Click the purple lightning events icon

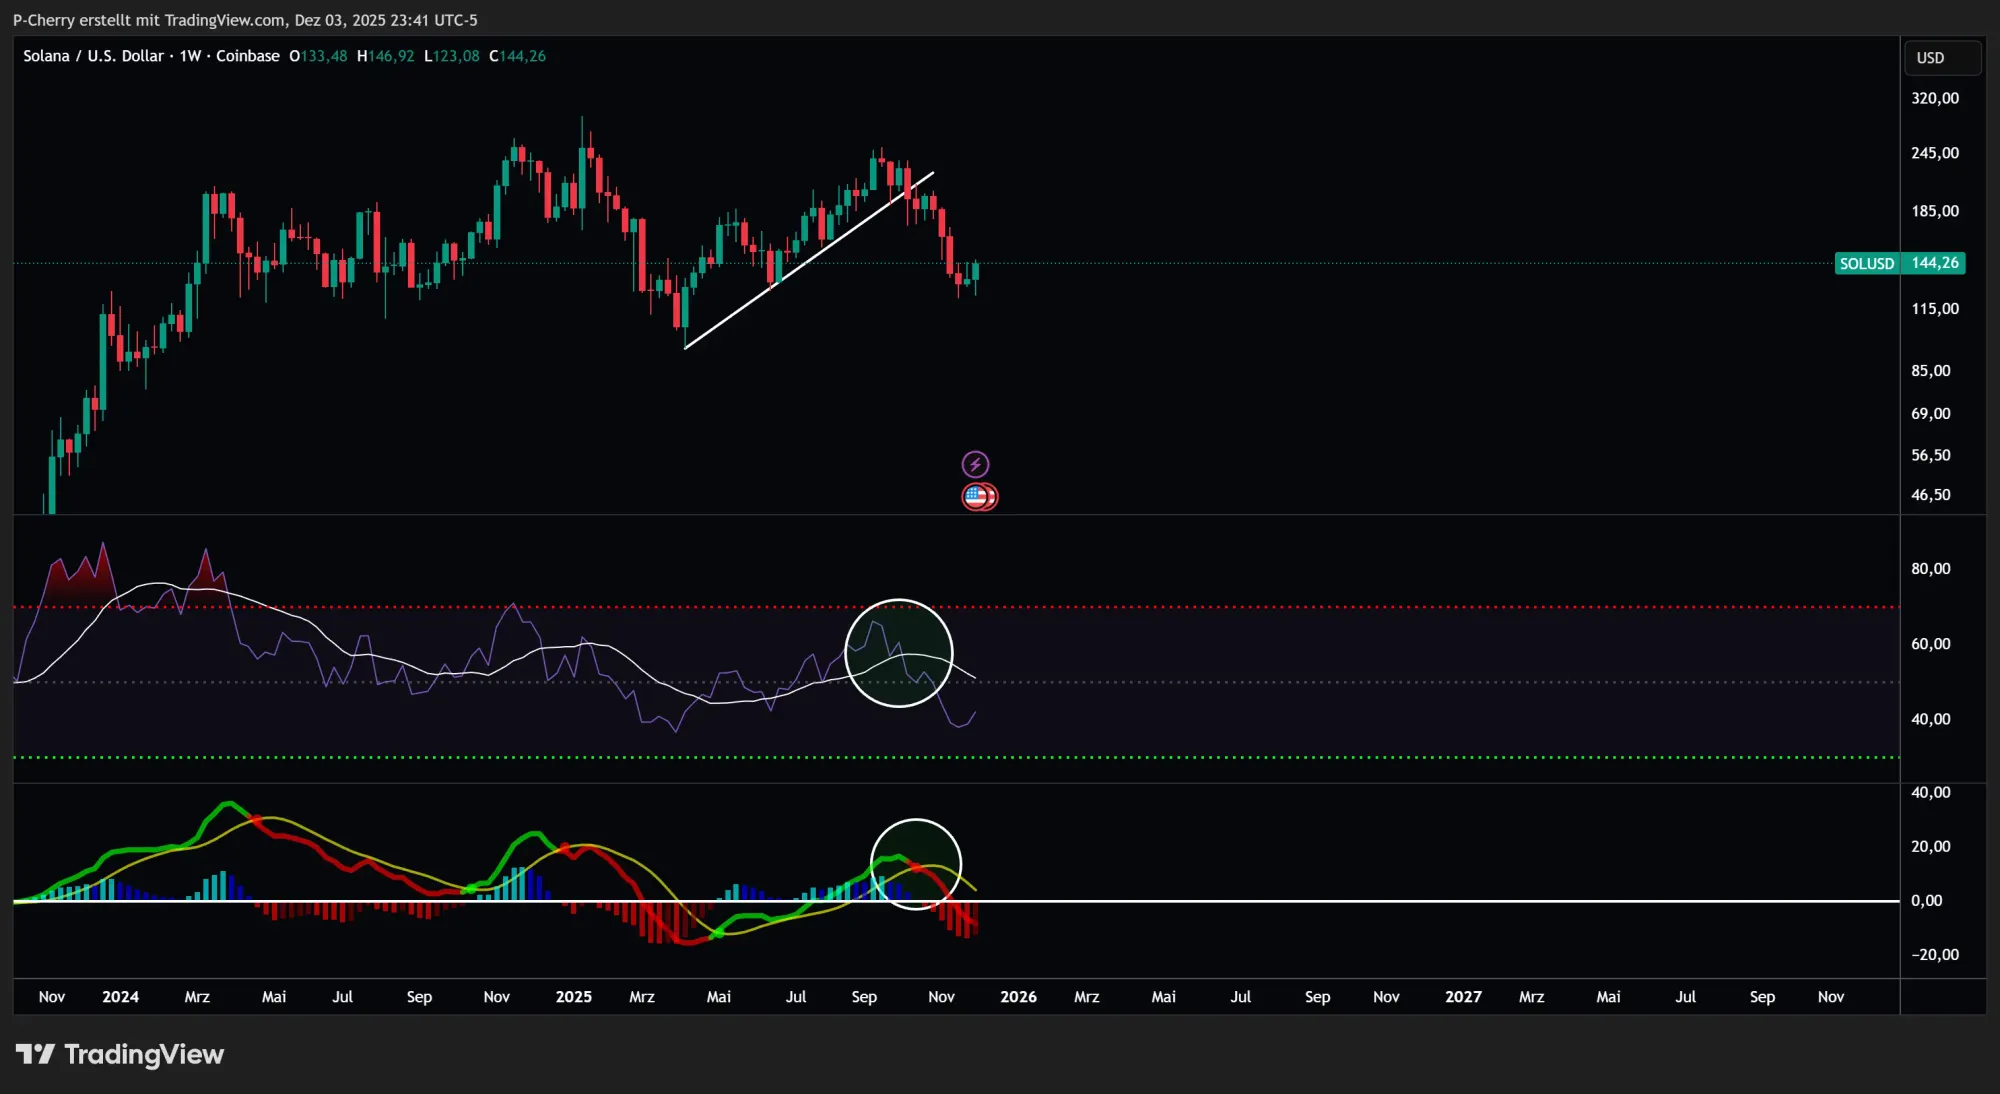(x=975, y=463)
